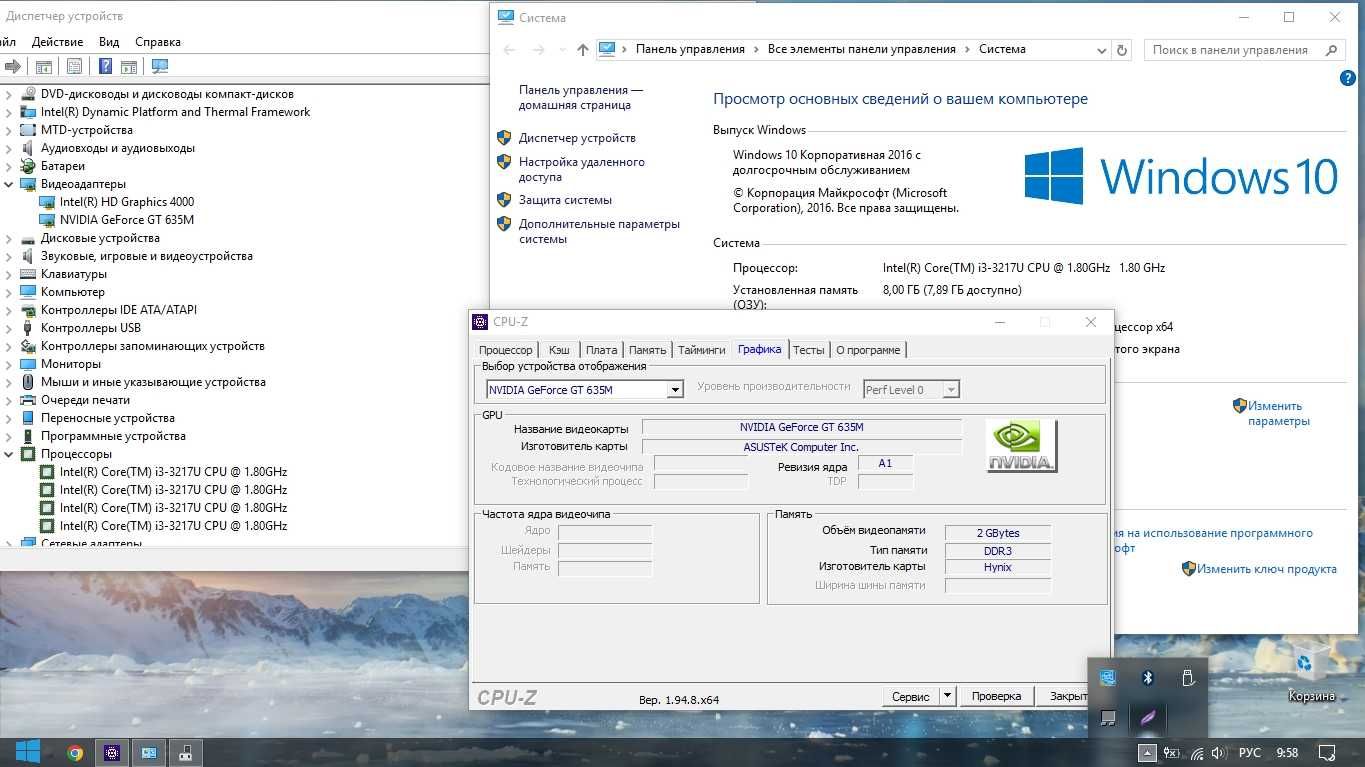Click the safely remove USB hardware tray icon

[1188, 677]
